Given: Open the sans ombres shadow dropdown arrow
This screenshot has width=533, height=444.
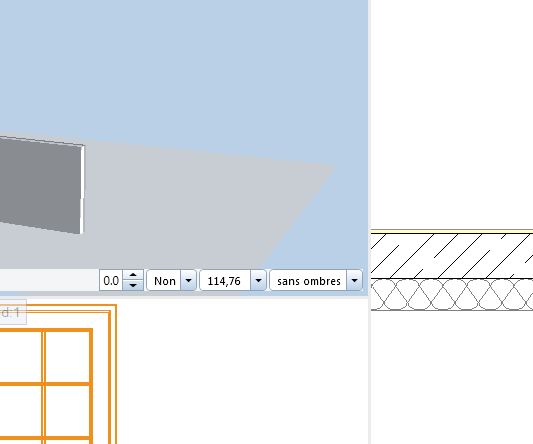Looking at the screenshot, I should [354, 280].
